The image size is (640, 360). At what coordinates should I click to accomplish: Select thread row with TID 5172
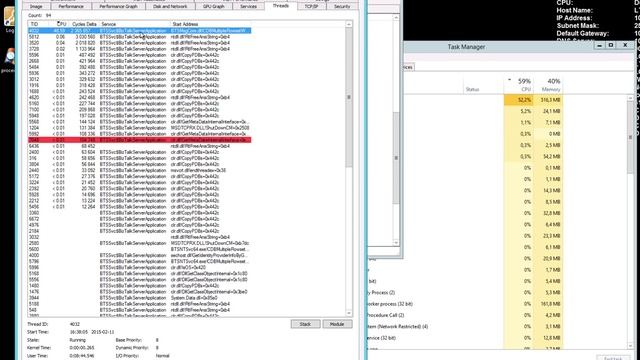coord(139,176)
